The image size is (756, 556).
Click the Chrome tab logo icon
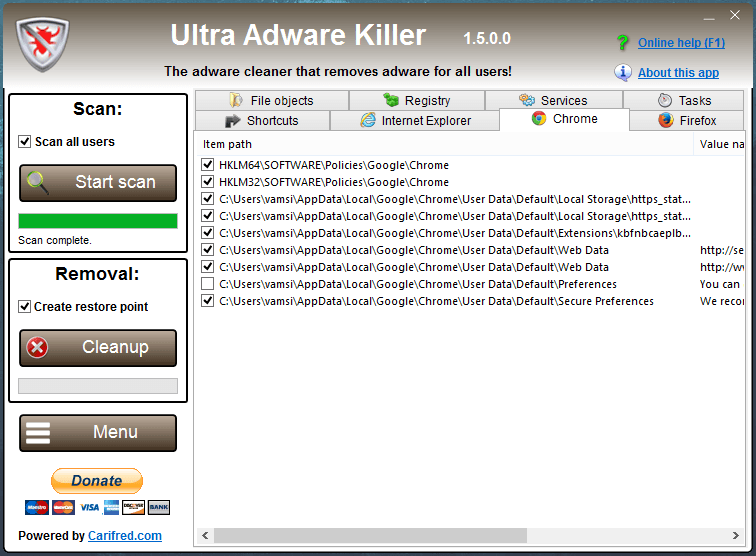(x=539, y=119)
